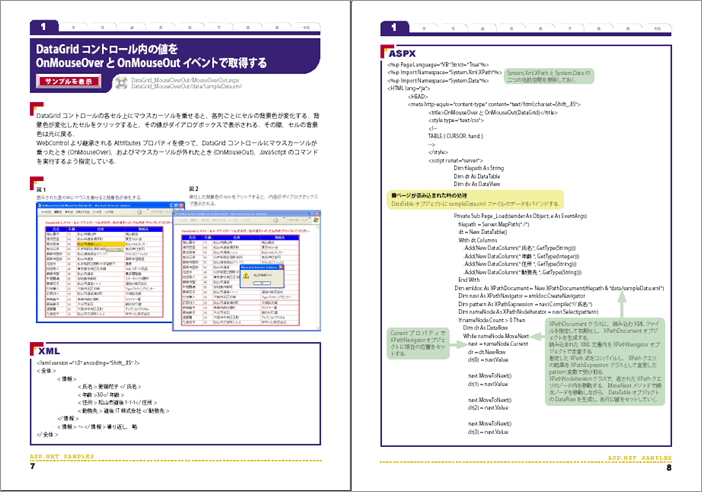Select tab 6 on page 7
702x492 pixels.
point(189,27)
